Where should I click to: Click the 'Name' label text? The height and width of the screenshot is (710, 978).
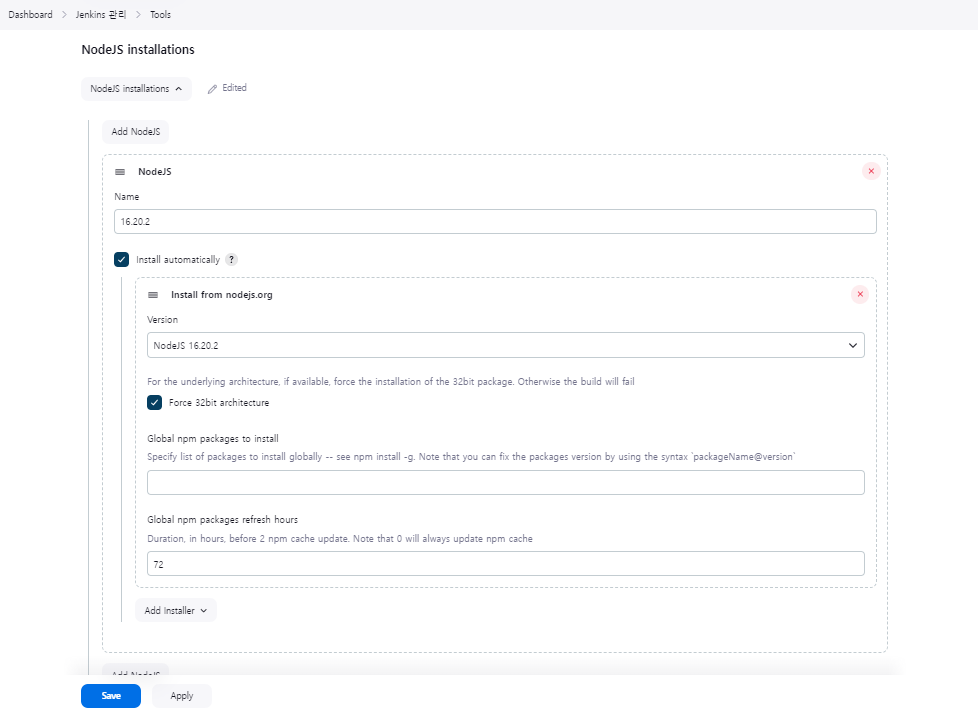point(127,197)
